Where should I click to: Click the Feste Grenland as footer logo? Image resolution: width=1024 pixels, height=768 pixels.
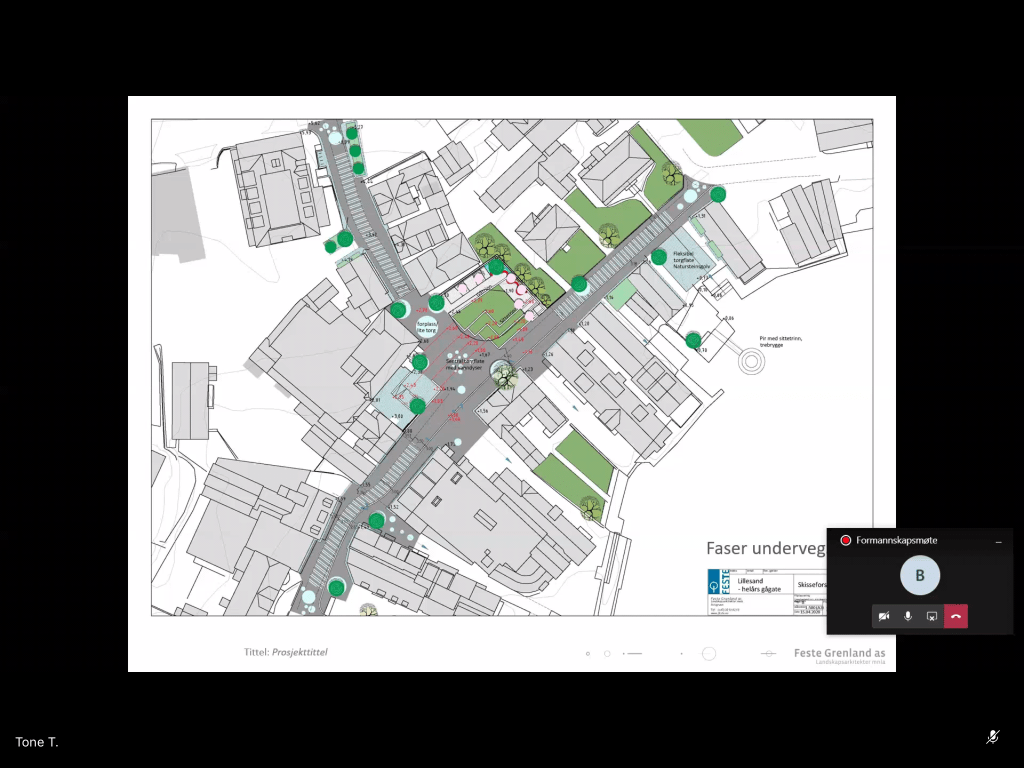click(838, 654)
